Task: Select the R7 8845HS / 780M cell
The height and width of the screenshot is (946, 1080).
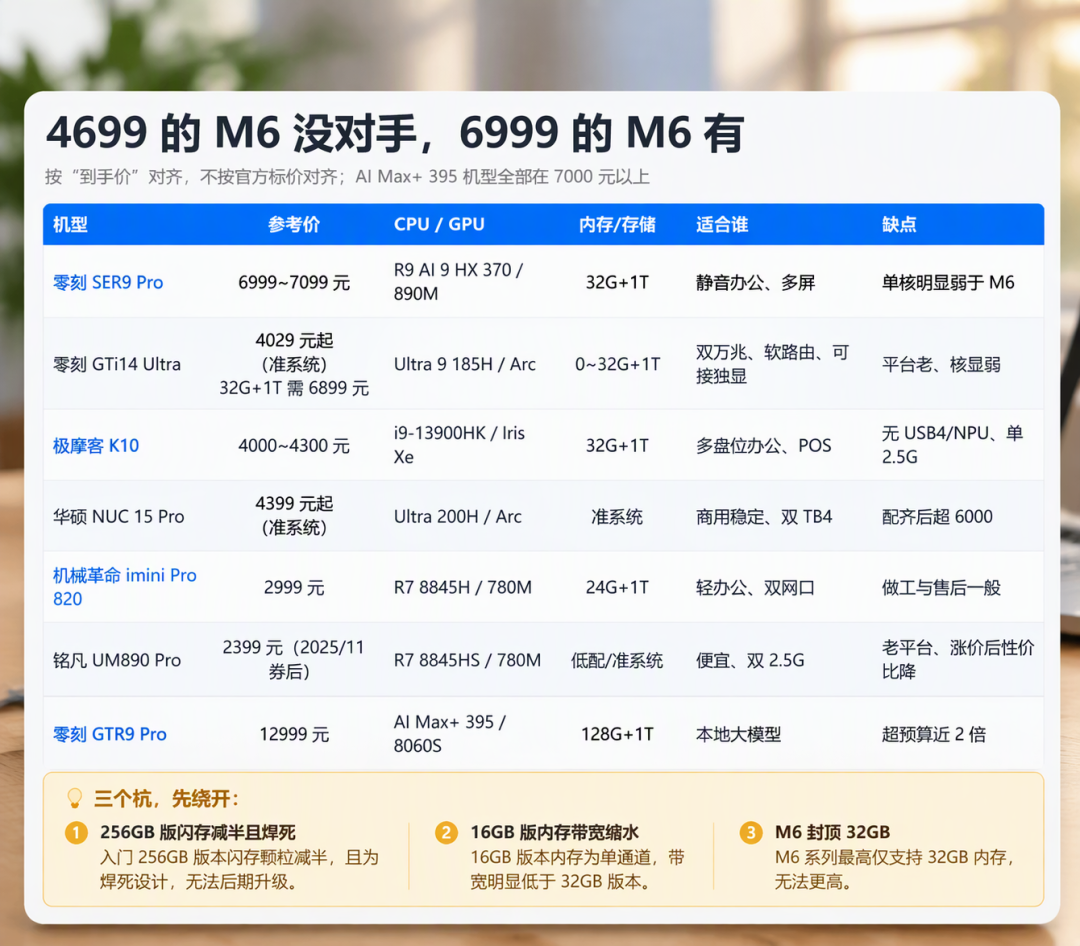Action: point(467,660)
